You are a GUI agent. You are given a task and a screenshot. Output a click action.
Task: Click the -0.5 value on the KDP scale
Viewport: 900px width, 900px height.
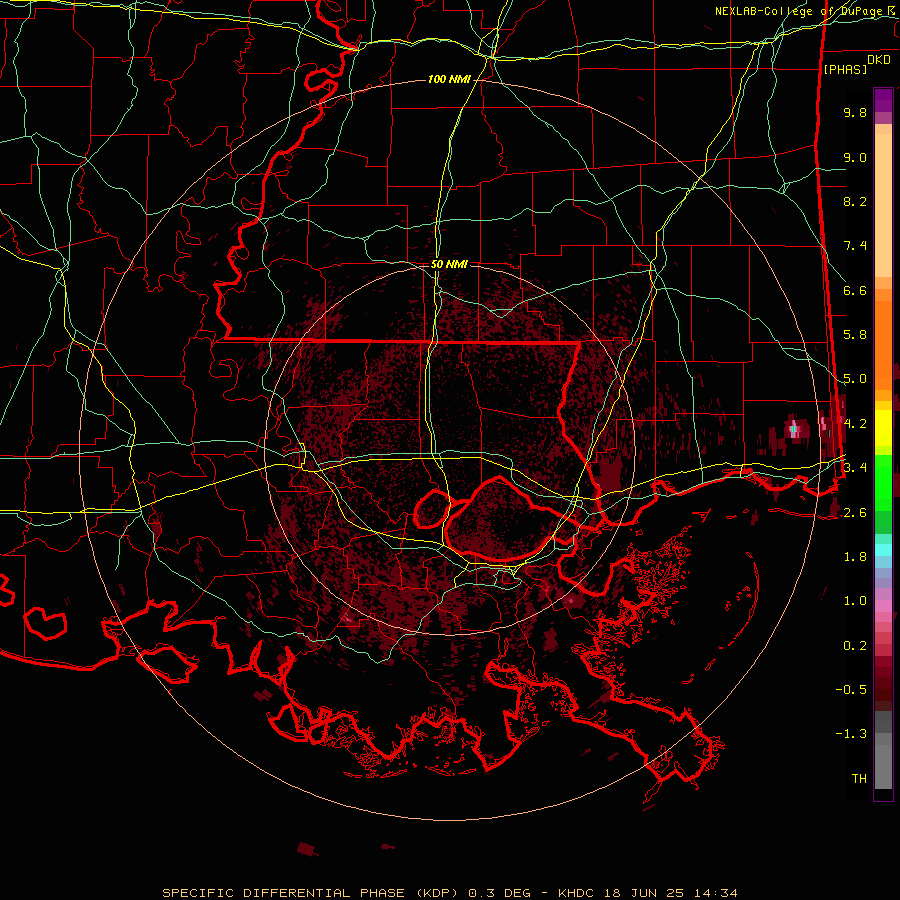point(851,690)
